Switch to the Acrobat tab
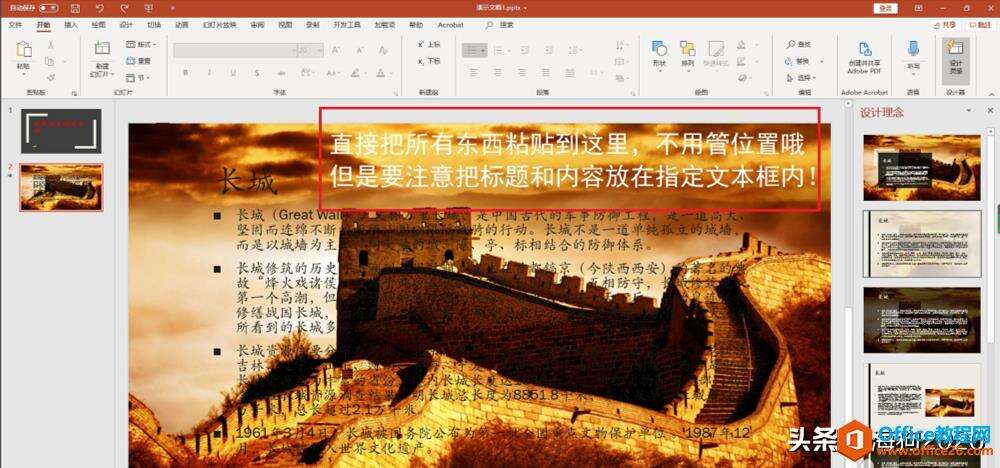The height and width of the screenshot is (468, 1000). tap(450, 25)
